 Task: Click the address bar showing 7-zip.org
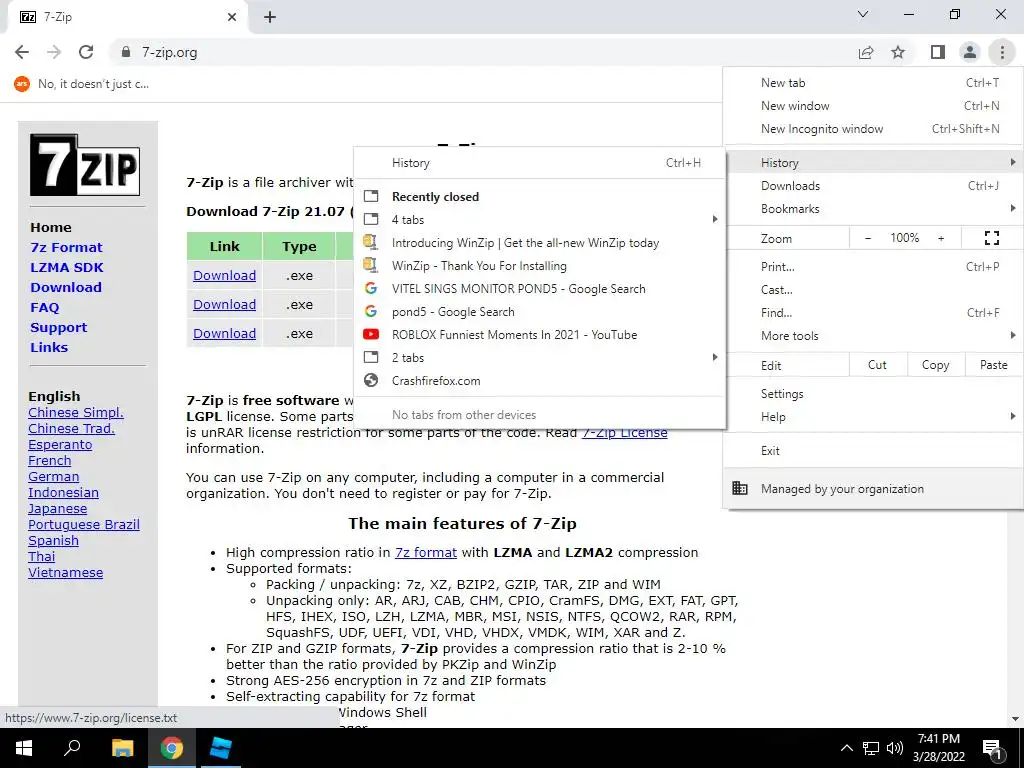click(x=483, y=52)
